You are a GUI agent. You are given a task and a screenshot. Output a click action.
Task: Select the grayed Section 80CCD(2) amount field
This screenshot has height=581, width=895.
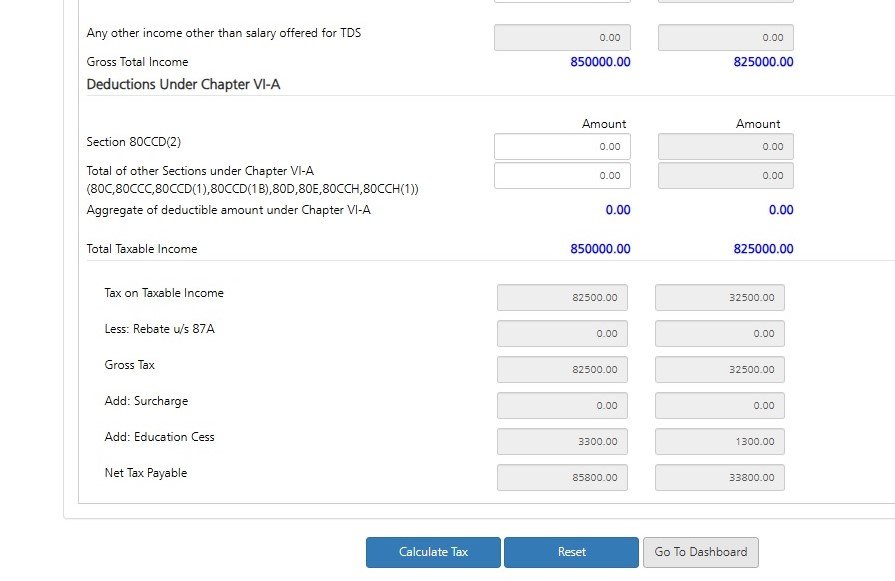(725, 146)
